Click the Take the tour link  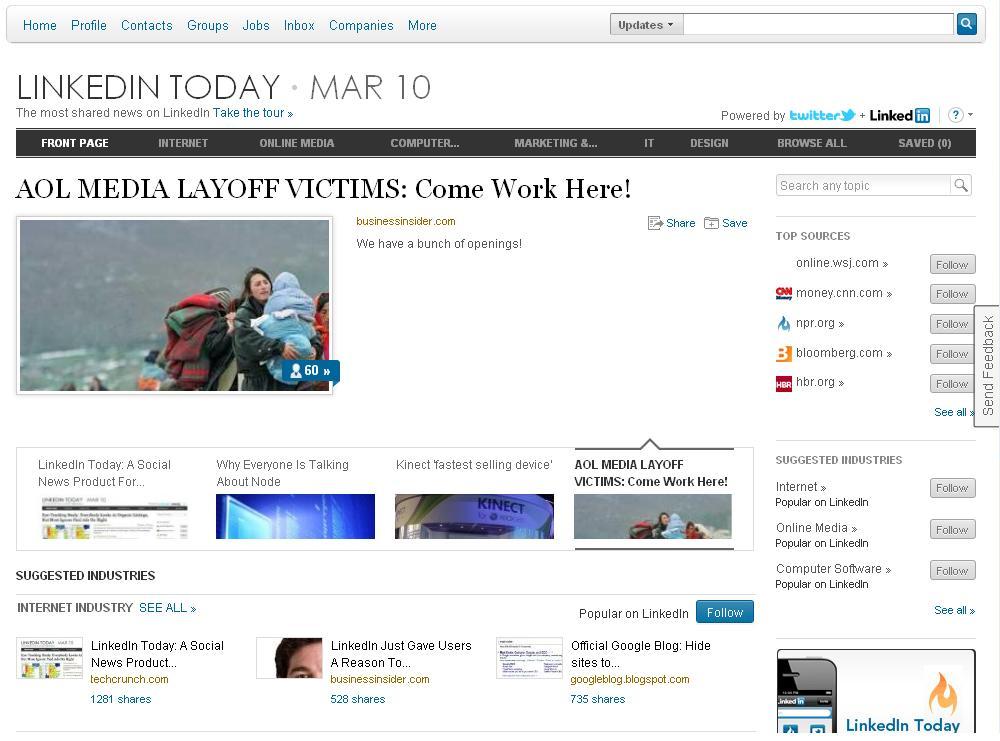(252, 113)
